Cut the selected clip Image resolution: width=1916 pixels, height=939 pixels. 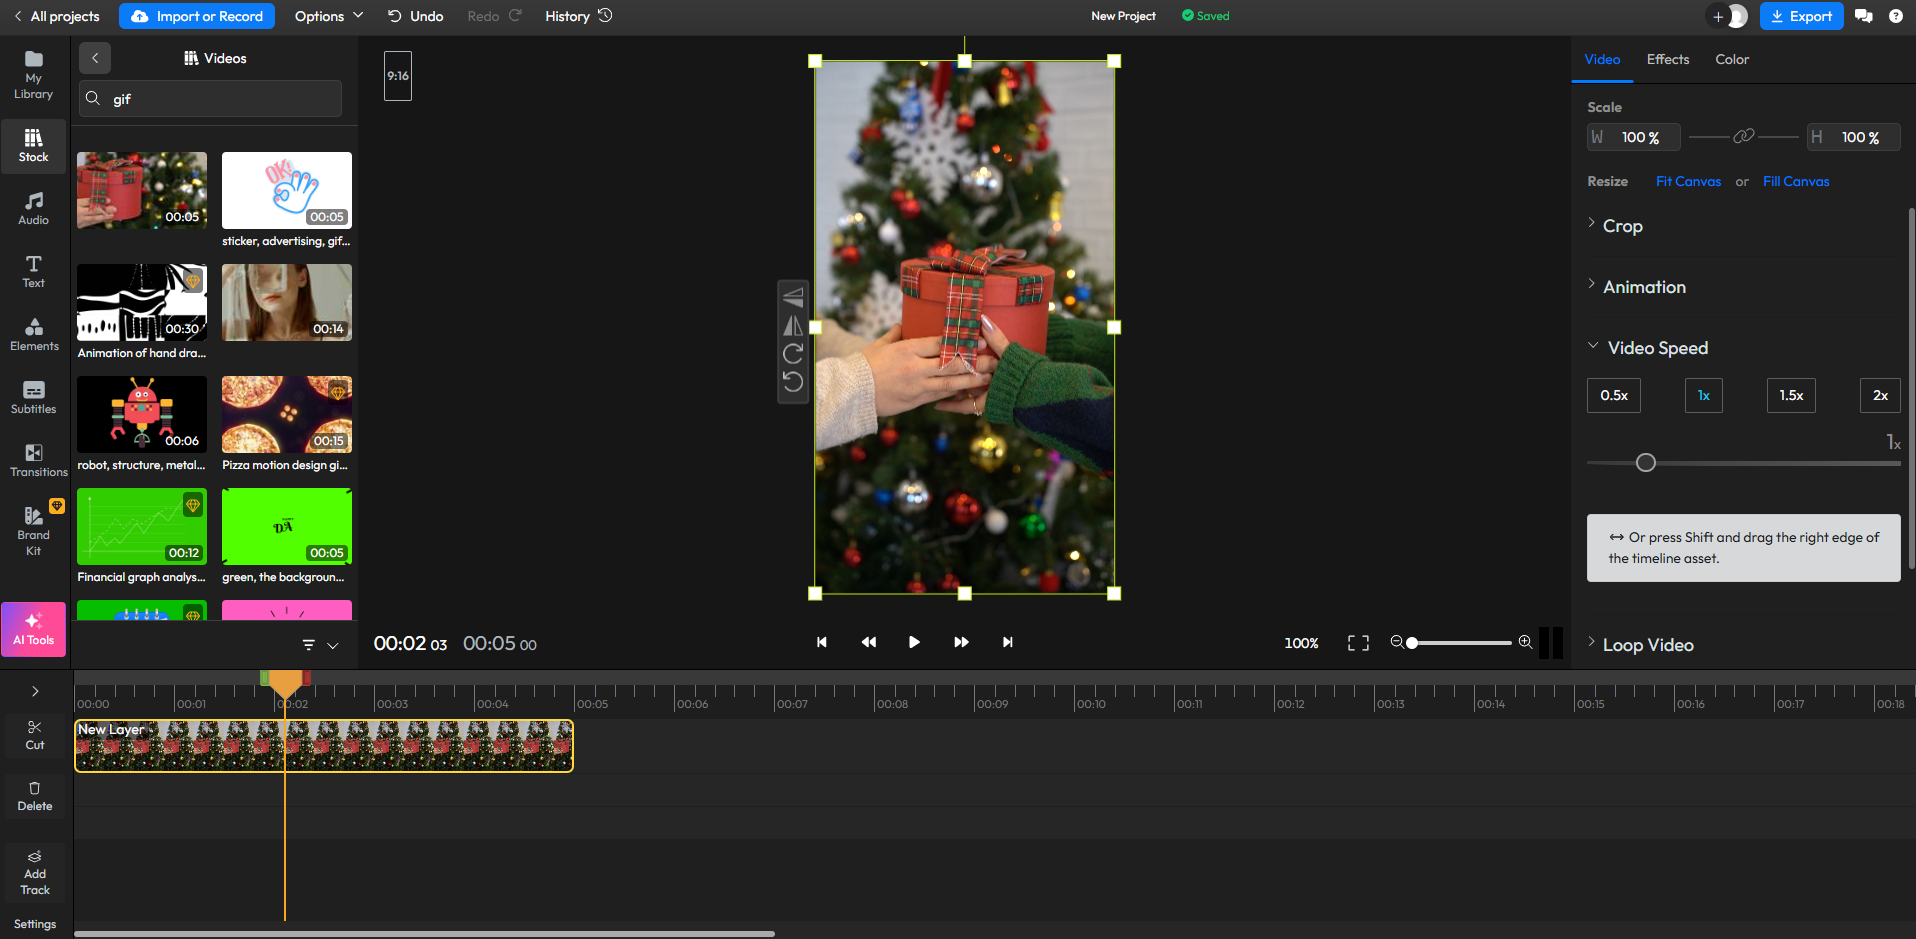tap(35, 735)
